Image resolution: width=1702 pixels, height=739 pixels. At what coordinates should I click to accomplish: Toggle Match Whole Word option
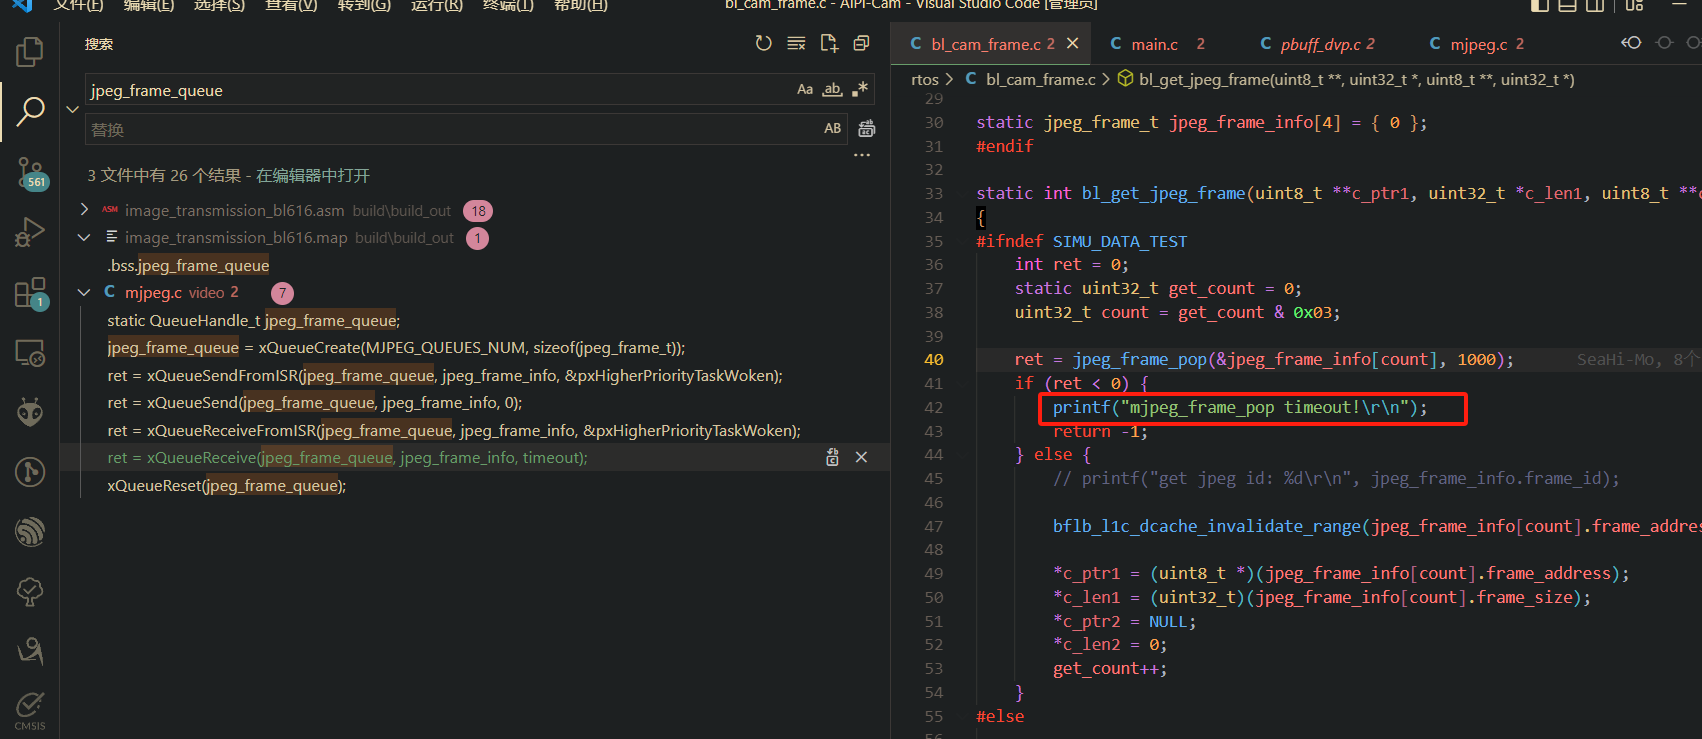(x=832, y=90)
